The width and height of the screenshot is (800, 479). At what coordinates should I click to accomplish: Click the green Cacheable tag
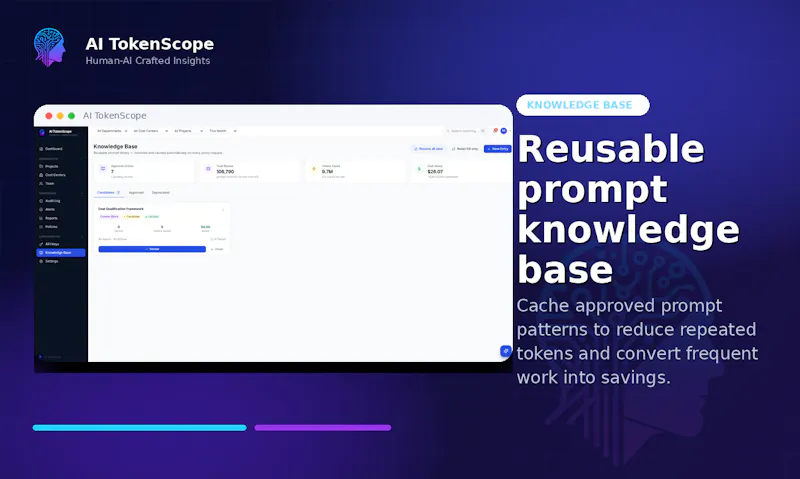tap(152, 217)
